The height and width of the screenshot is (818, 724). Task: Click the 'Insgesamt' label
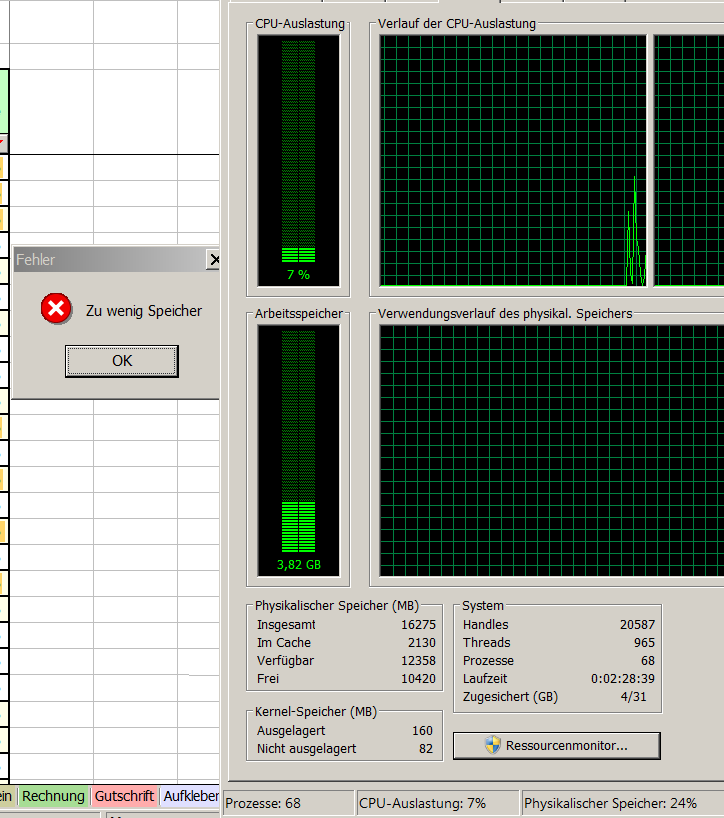286,624
